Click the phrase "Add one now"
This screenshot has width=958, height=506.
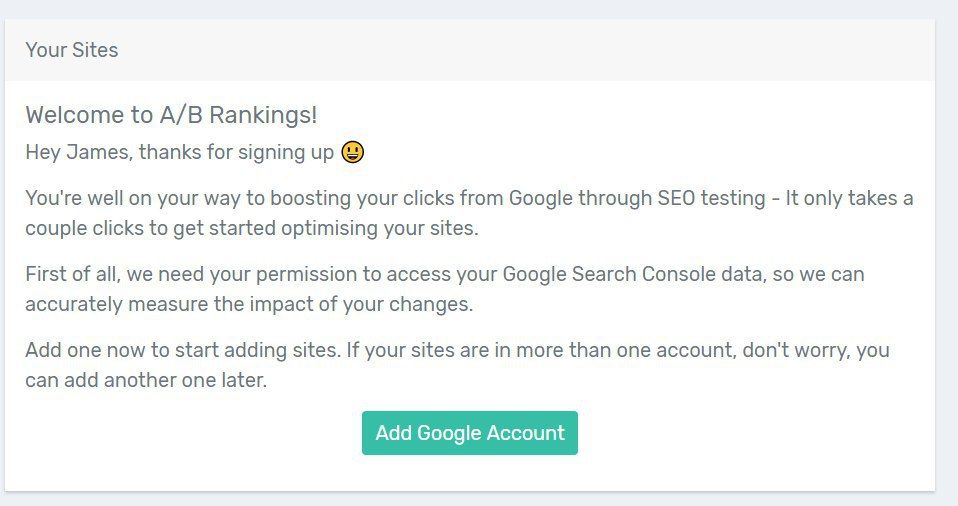click(80, 351)
